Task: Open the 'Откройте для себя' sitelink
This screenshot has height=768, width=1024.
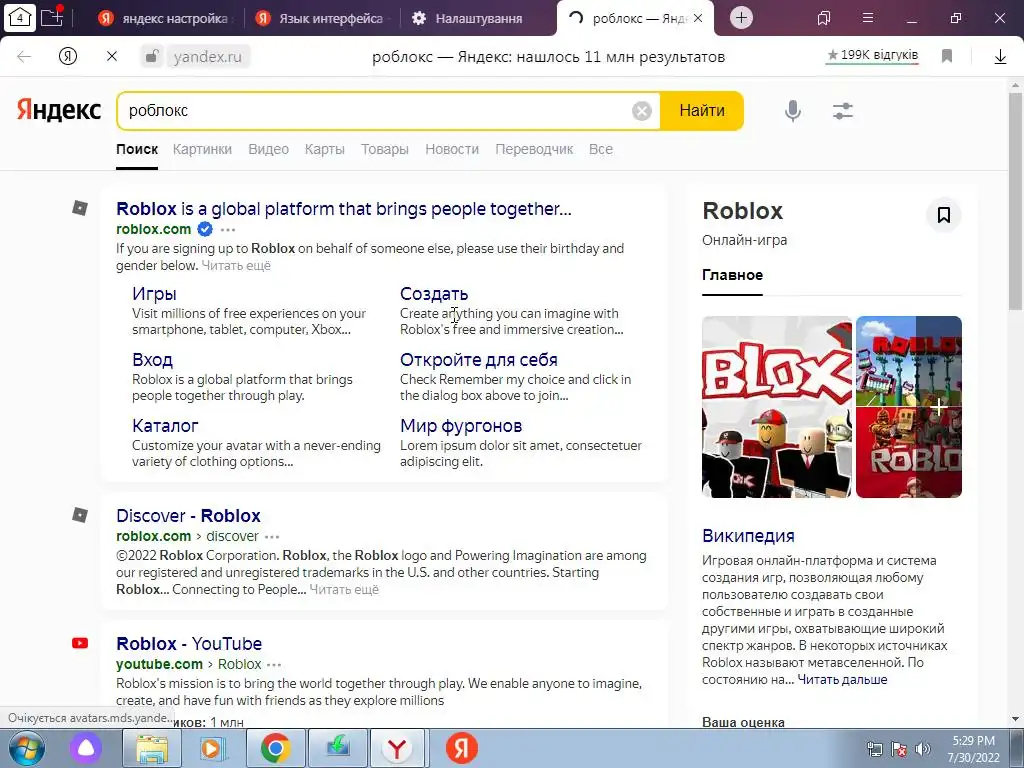Action: pos(479,360)
